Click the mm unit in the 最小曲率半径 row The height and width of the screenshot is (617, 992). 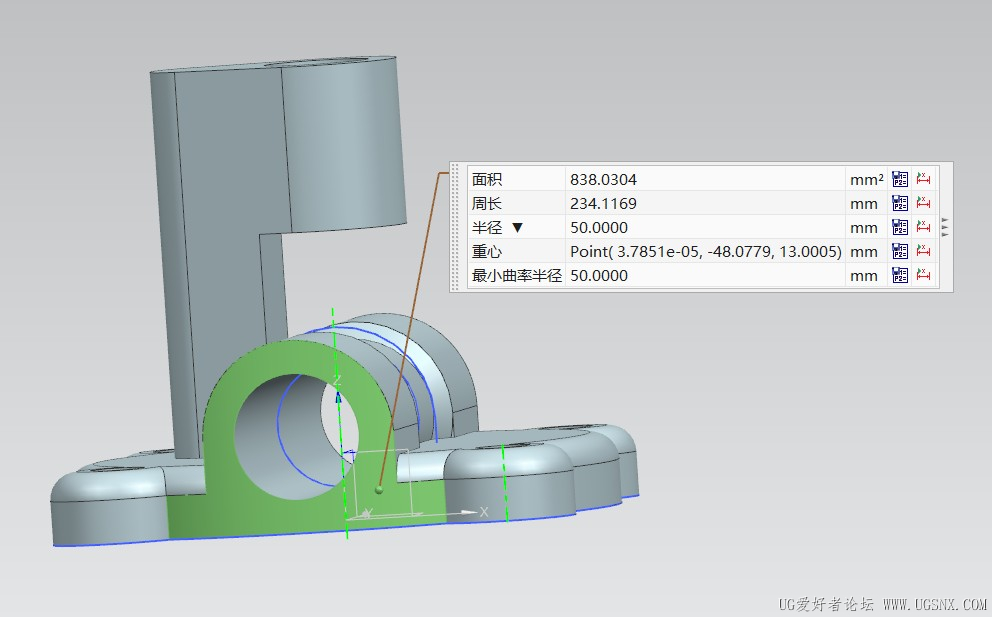coord(864,277)
